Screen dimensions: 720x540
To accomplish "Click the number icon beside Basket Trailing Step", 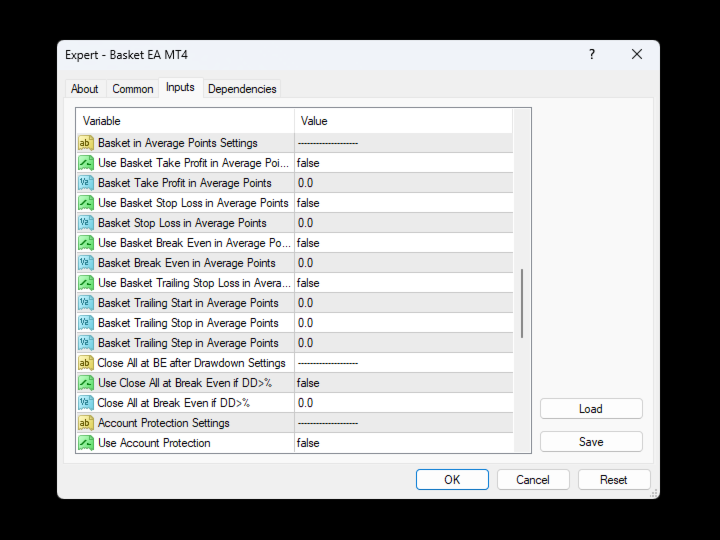I will coord(86,343).
